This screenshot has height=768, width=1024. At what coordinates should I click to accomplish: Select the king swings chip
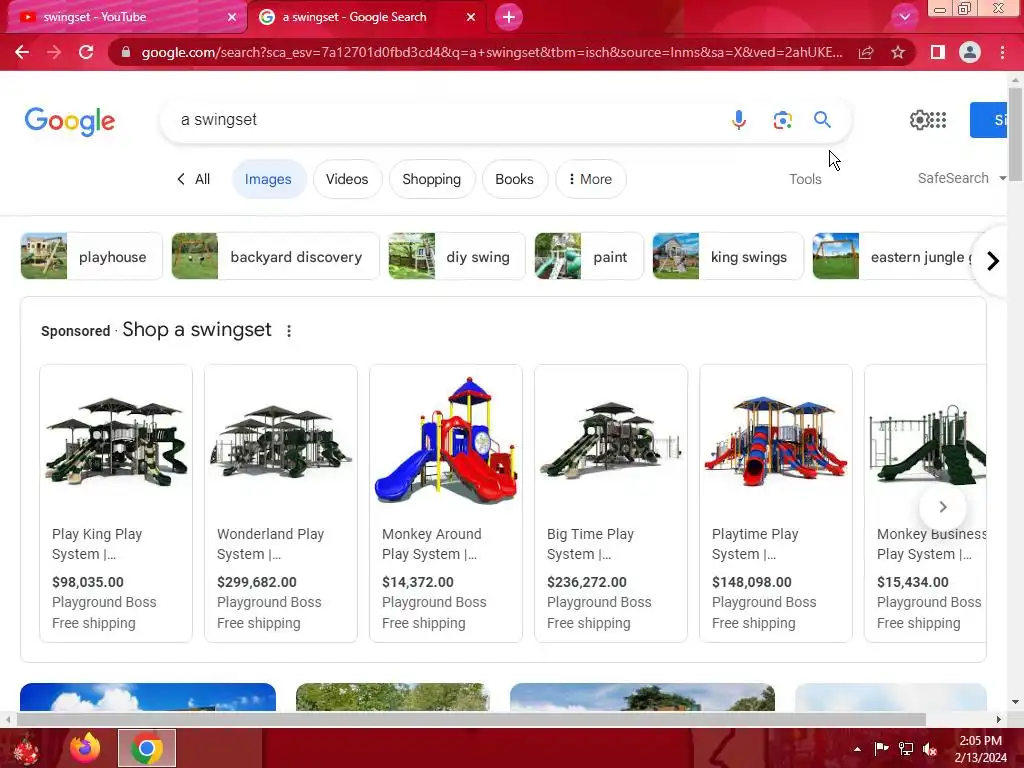[x=728, y=256]
